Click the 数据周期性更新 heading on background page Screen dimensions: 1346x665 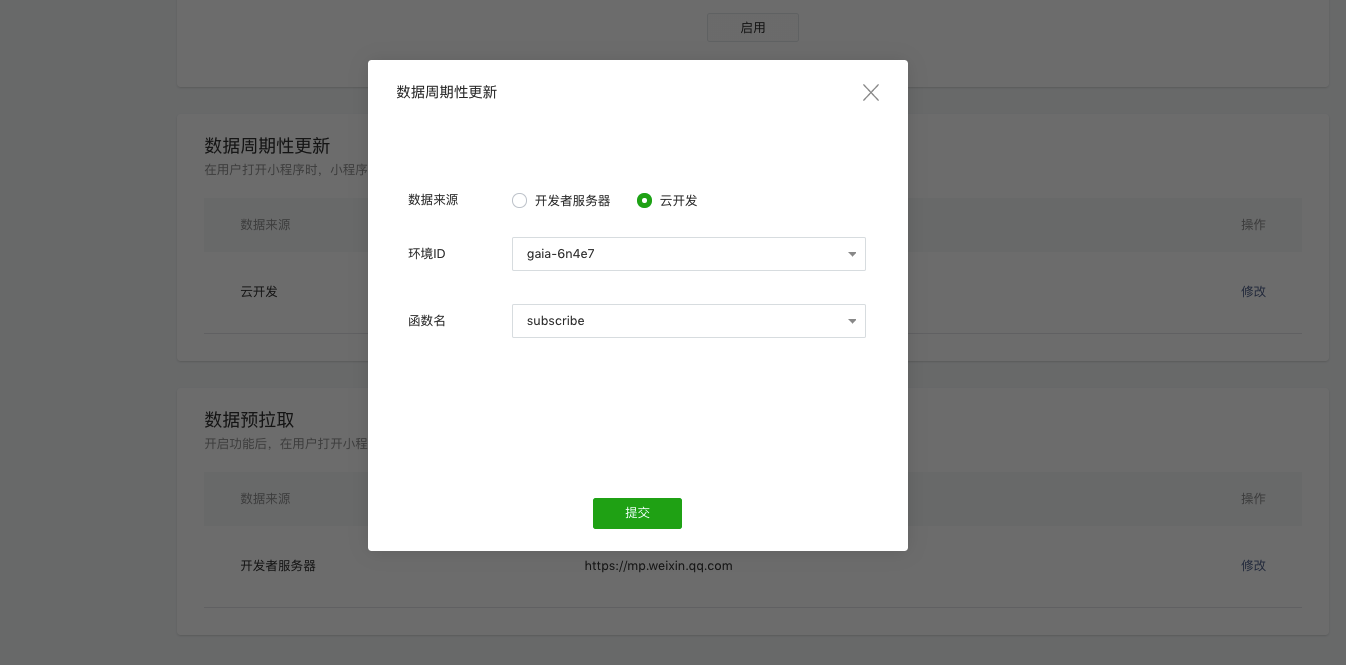tap(267, 146)
